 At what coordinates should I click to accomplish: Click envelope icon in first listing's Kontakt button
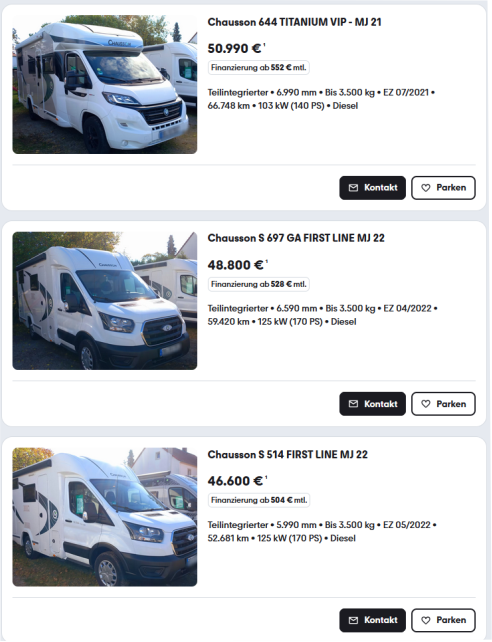click(x=353, y=188)
